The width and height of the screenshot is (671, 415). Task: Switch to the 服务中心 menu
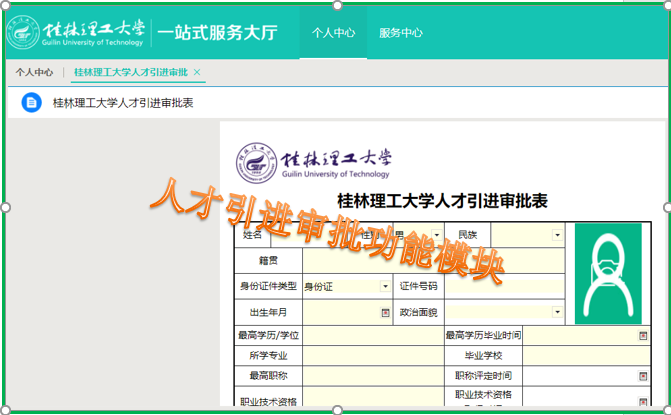[400, 32]
